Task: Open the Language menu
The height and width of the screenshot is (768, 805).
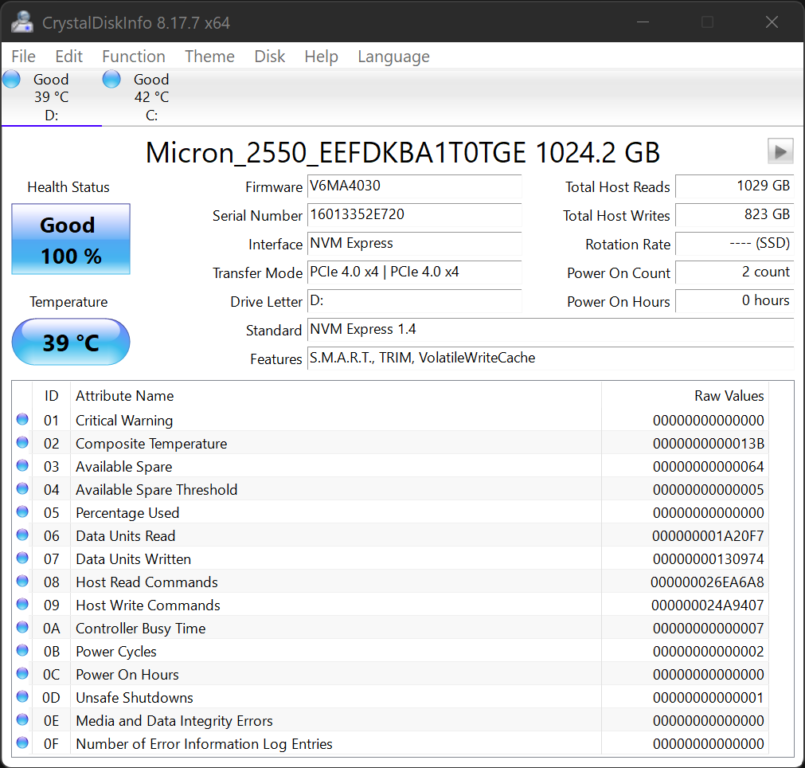Action: (x=393, y=56)
